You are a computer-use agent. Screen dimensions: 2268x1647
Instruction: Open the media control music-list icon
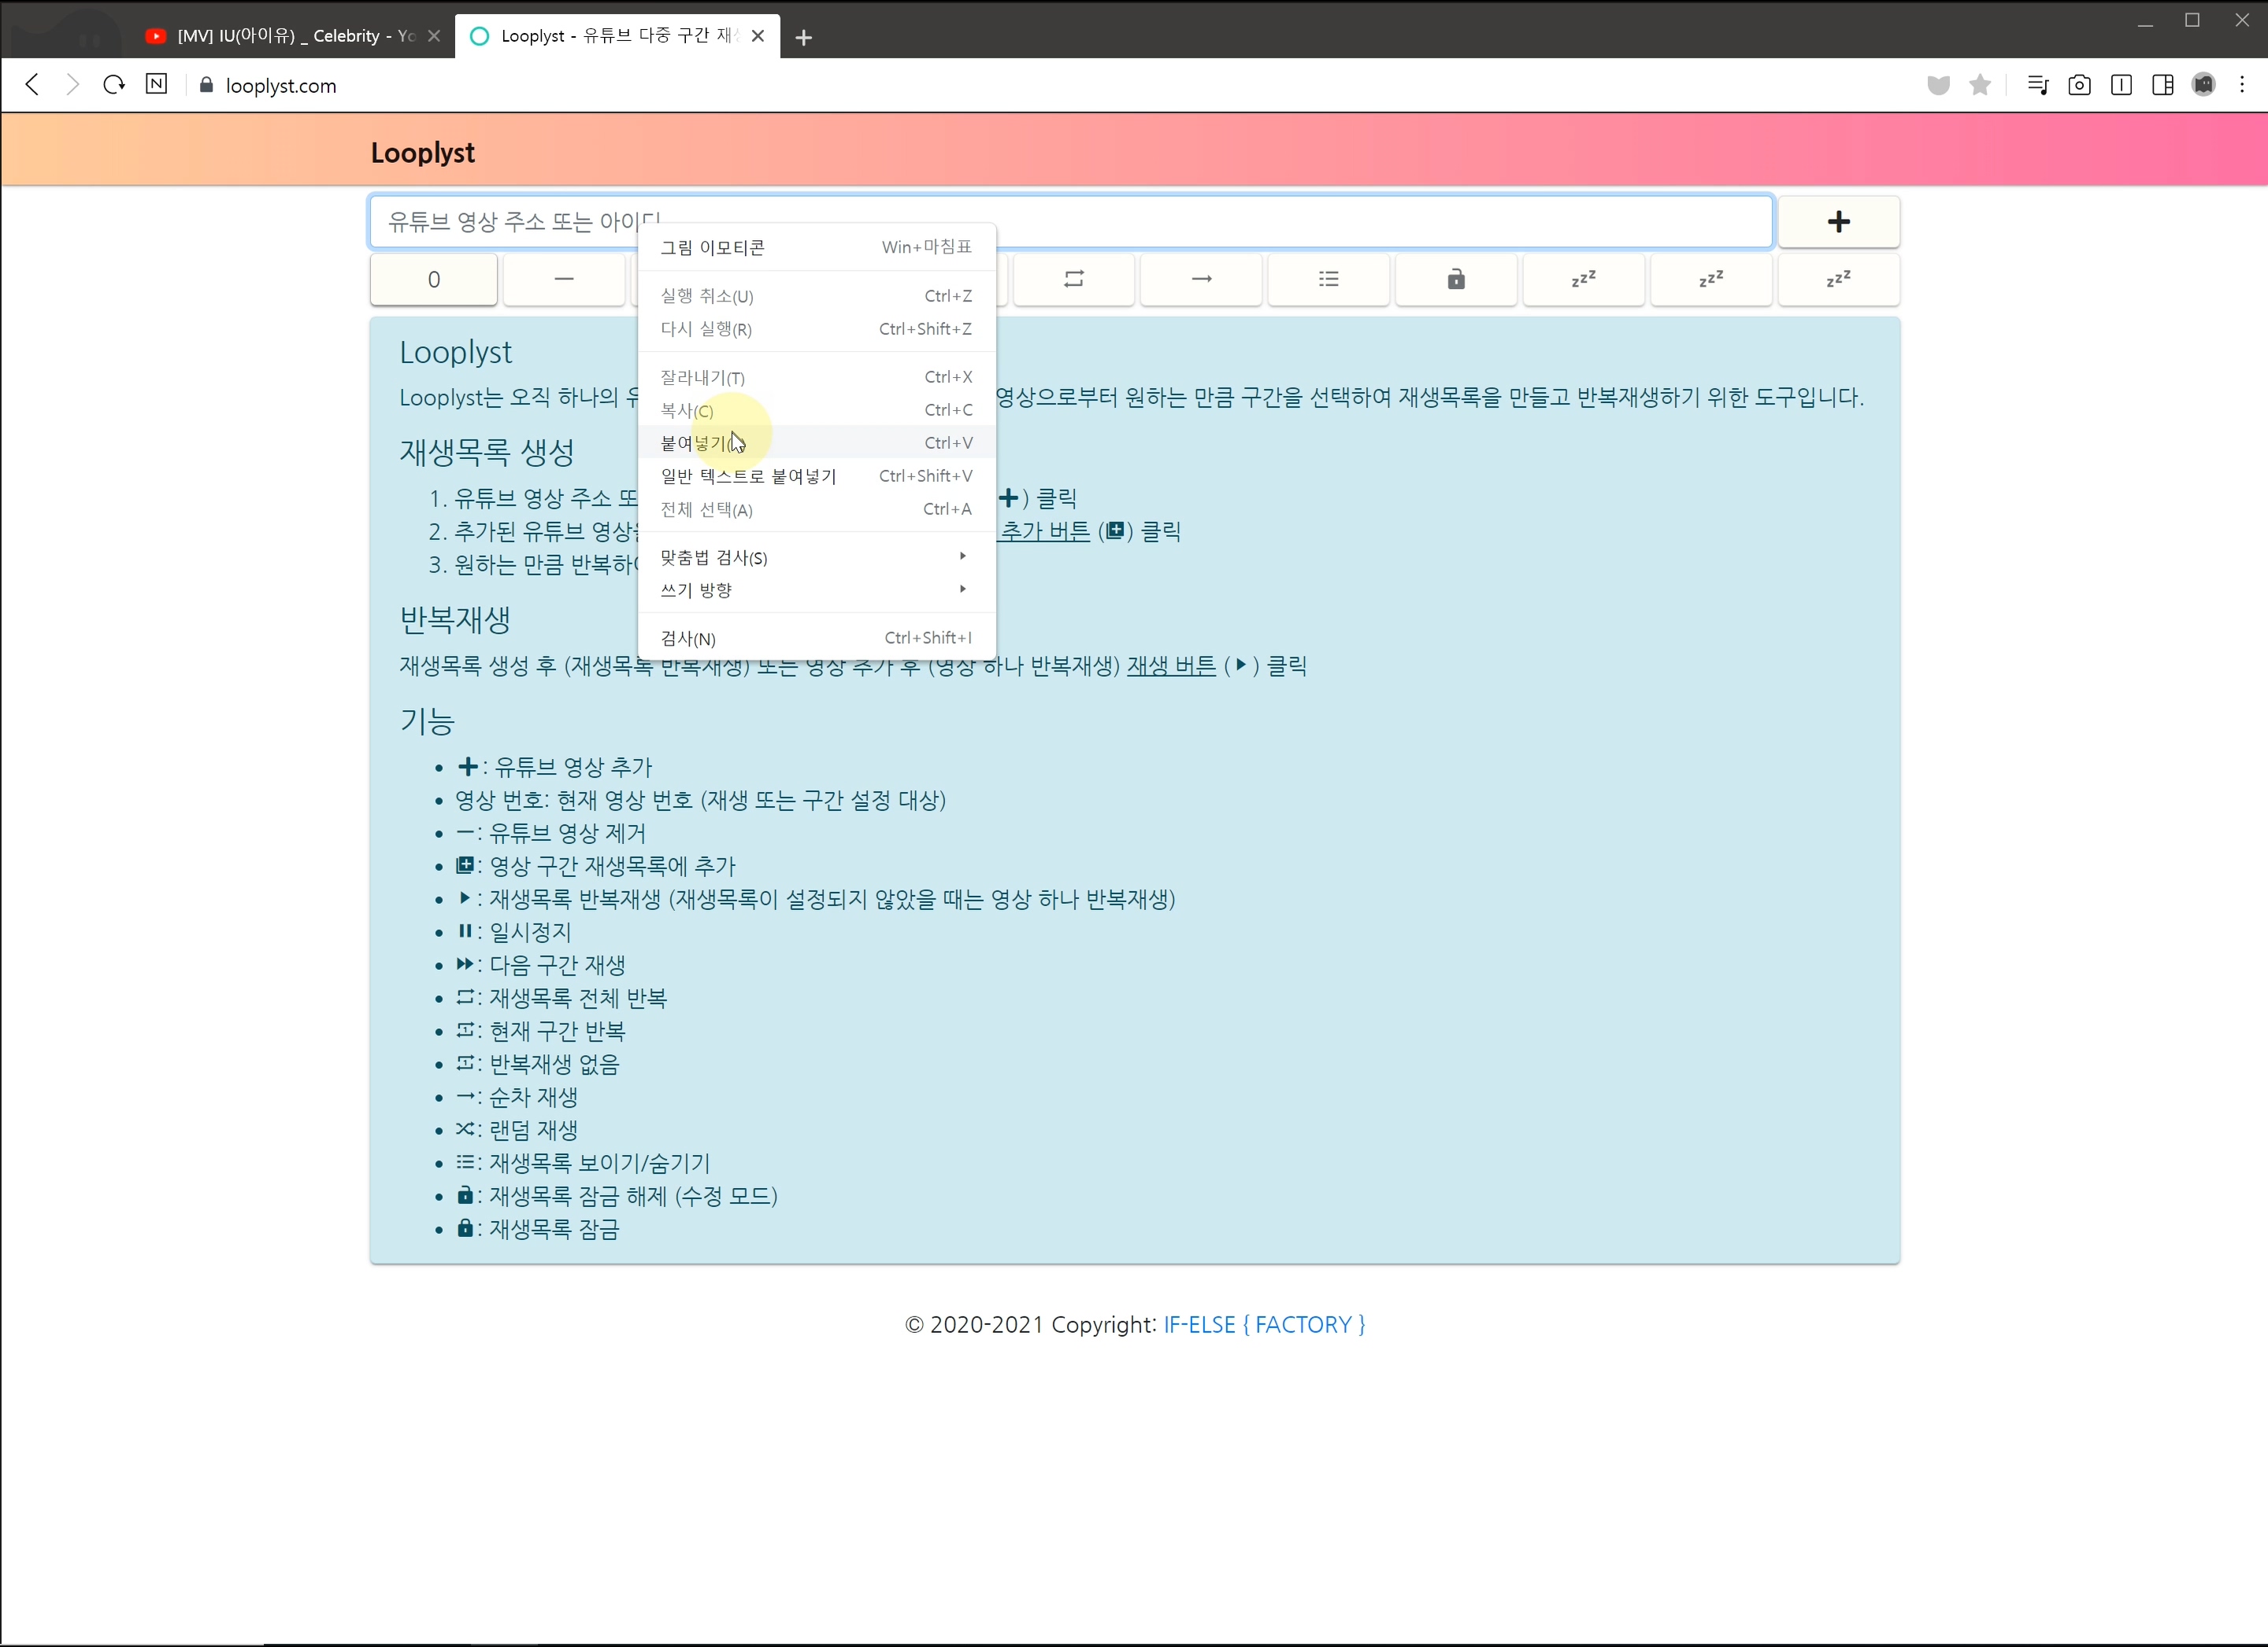(2037, 85)
